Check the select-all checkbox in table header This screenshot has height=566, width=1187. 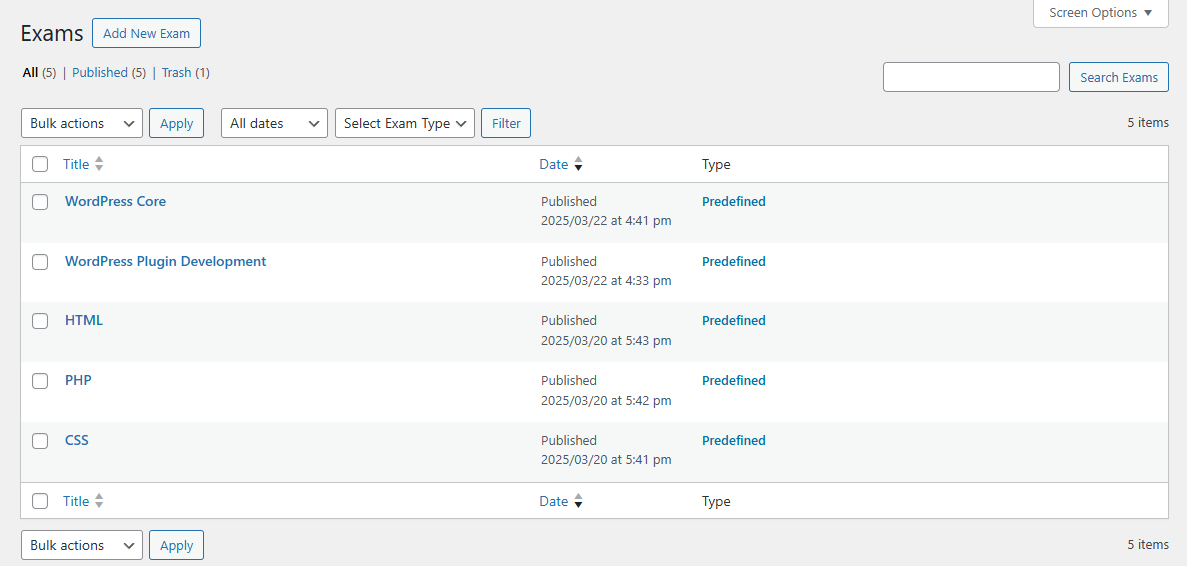pos(40,164)
